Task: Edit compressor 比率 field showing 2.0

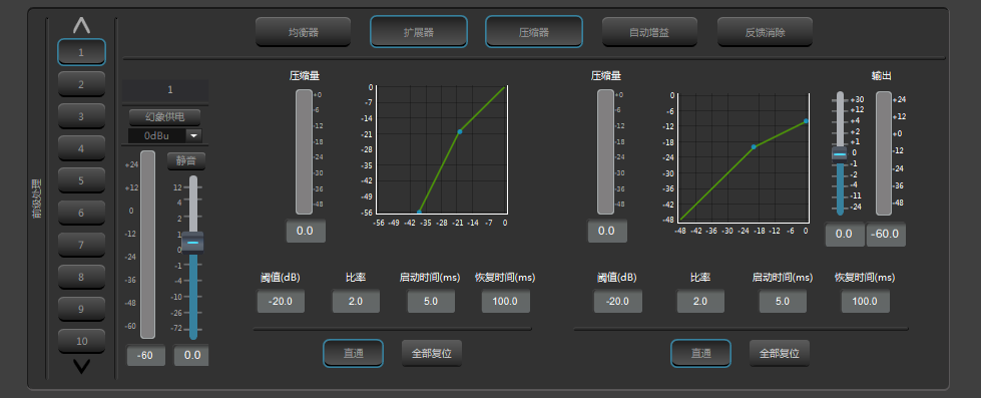Action: [x=700, y=302]
